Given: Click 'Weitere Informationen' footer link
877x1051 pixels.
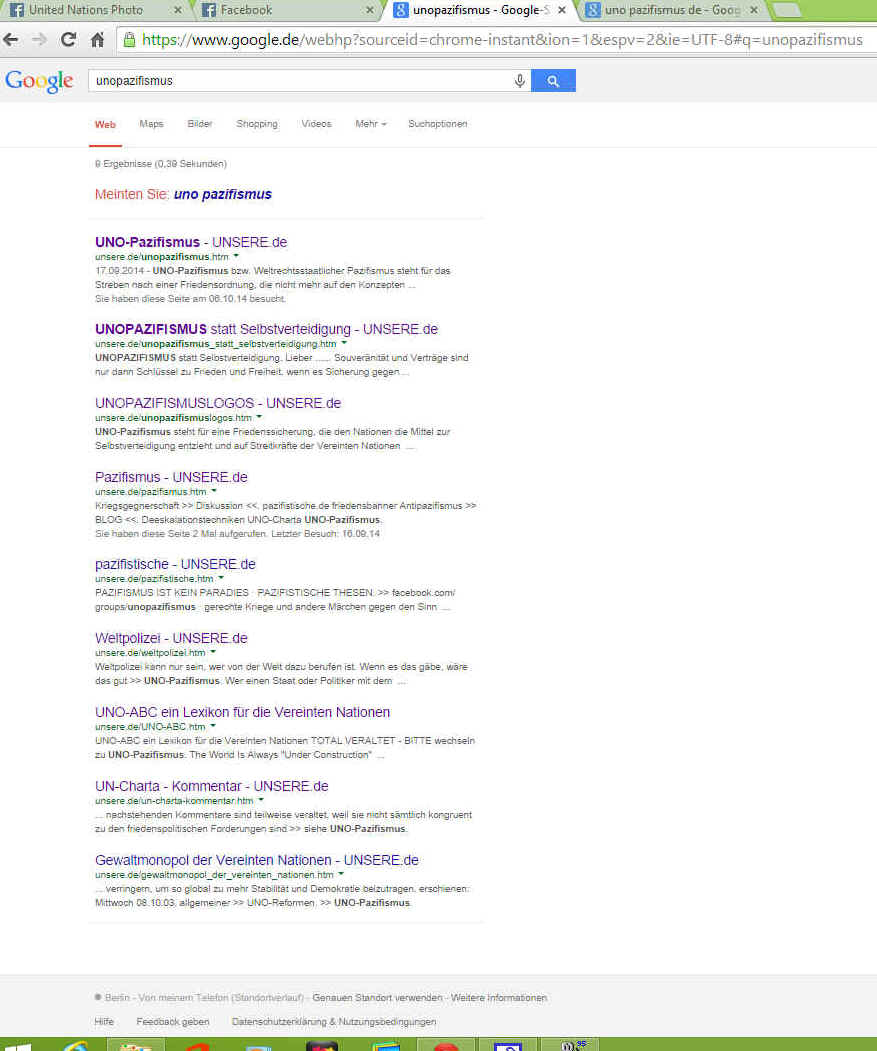Looking at the screenshot, I should pyautogui.click(x=499, y=998).
